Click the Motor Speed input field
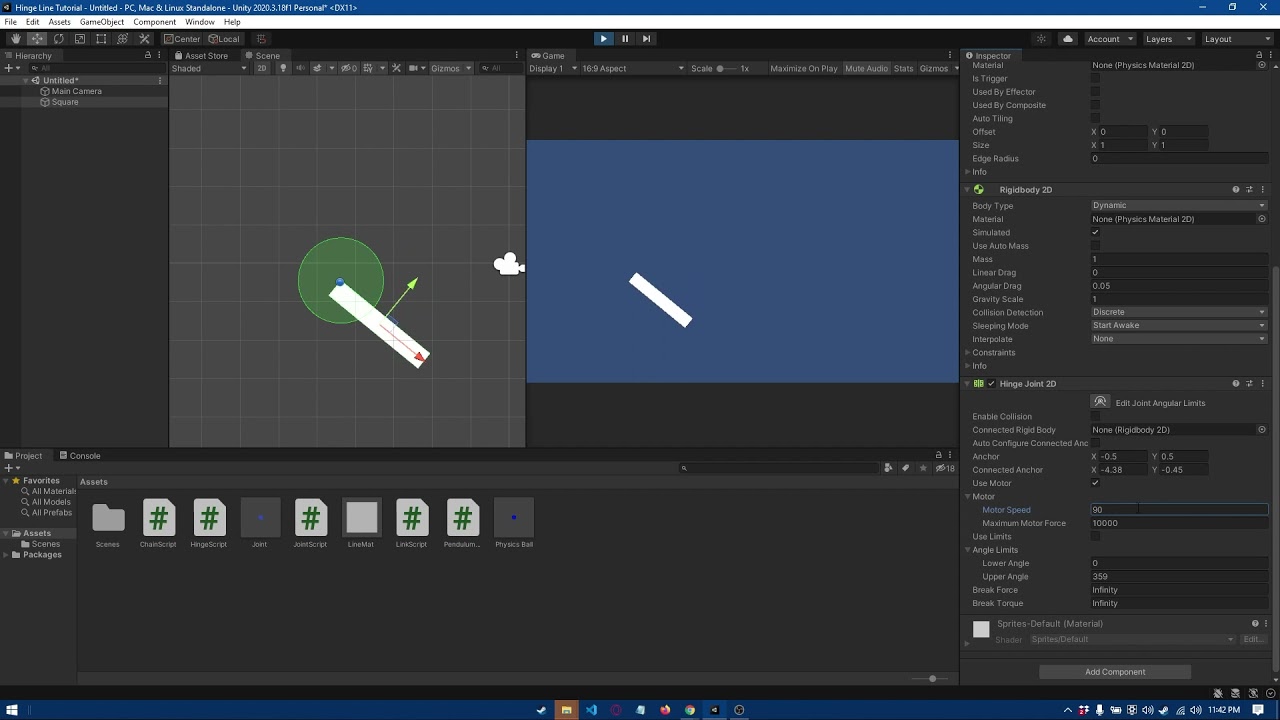The image size is (1280, 720). pyautogui.click(x=1179, y=510)
